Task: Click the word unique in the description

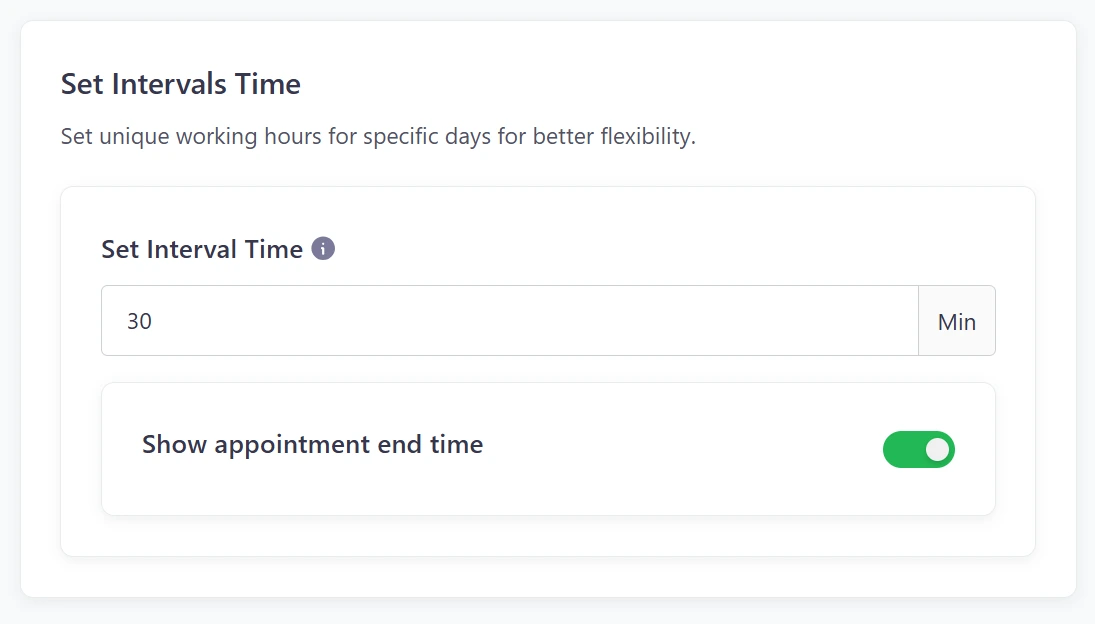Action: [x=133, y=136]
